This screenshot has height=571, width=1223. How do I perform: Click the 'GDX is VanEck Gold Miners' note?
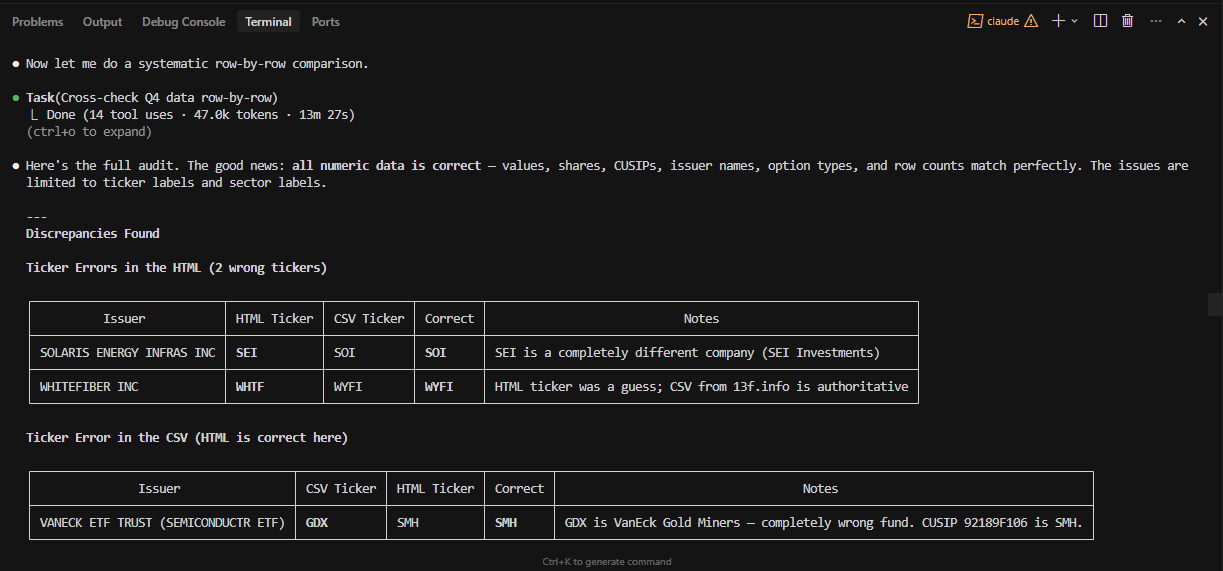click(823, 523)
